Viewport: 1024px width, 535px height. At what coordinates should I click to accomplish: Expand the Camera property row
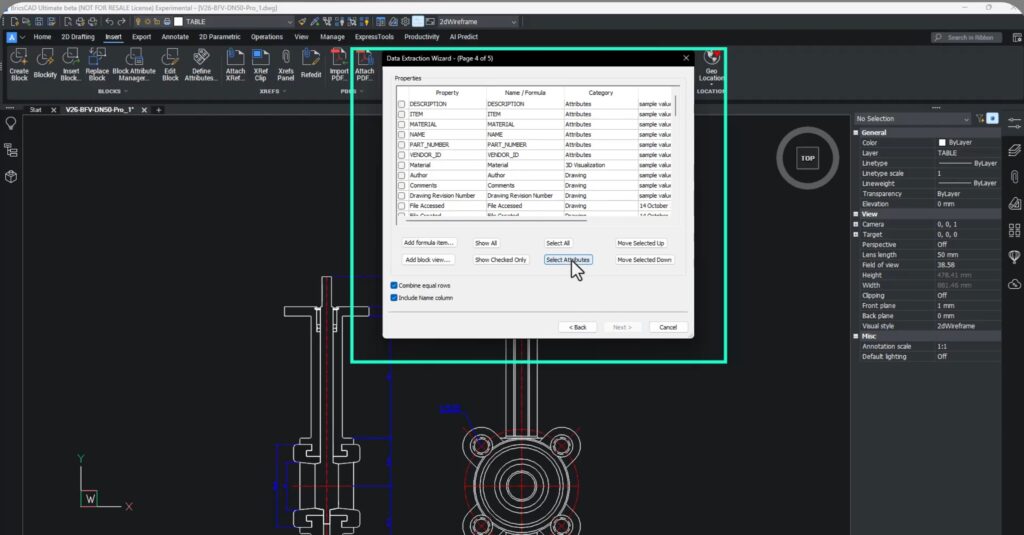(x=856, y=224)
